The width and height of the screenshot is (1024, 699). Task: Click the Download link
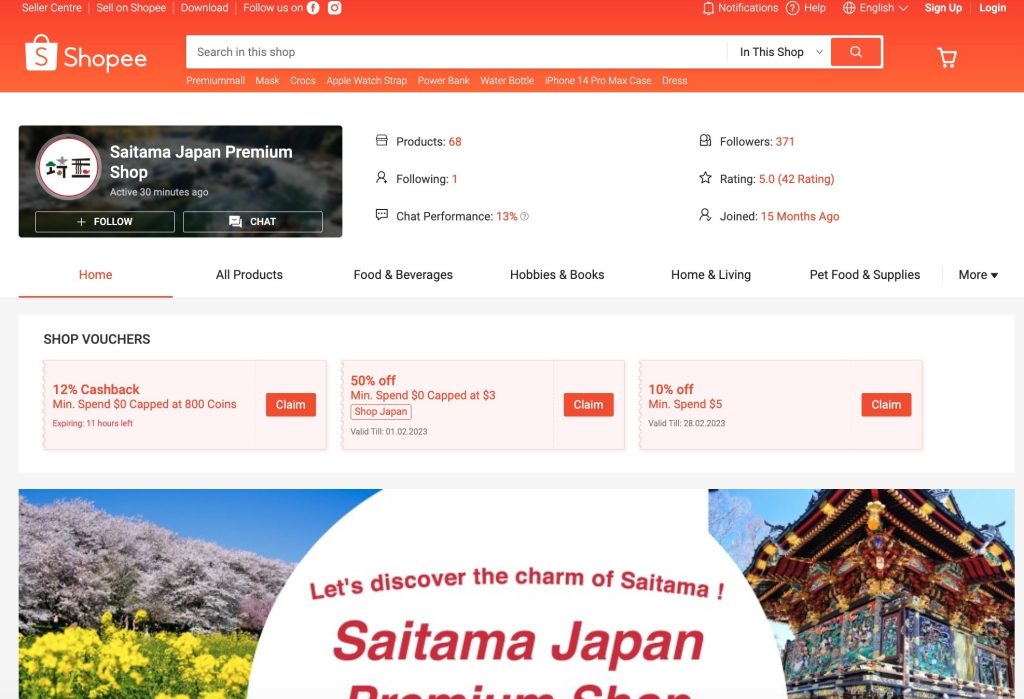204,8
